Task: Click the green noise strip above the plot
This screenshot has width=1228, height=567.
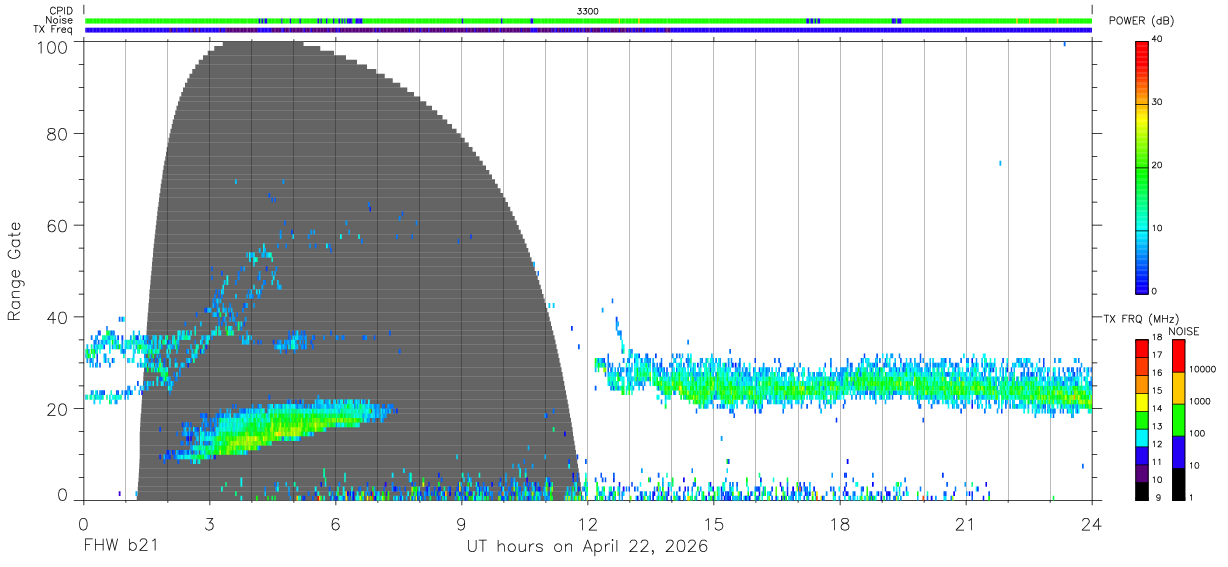Action: [588, 20]
